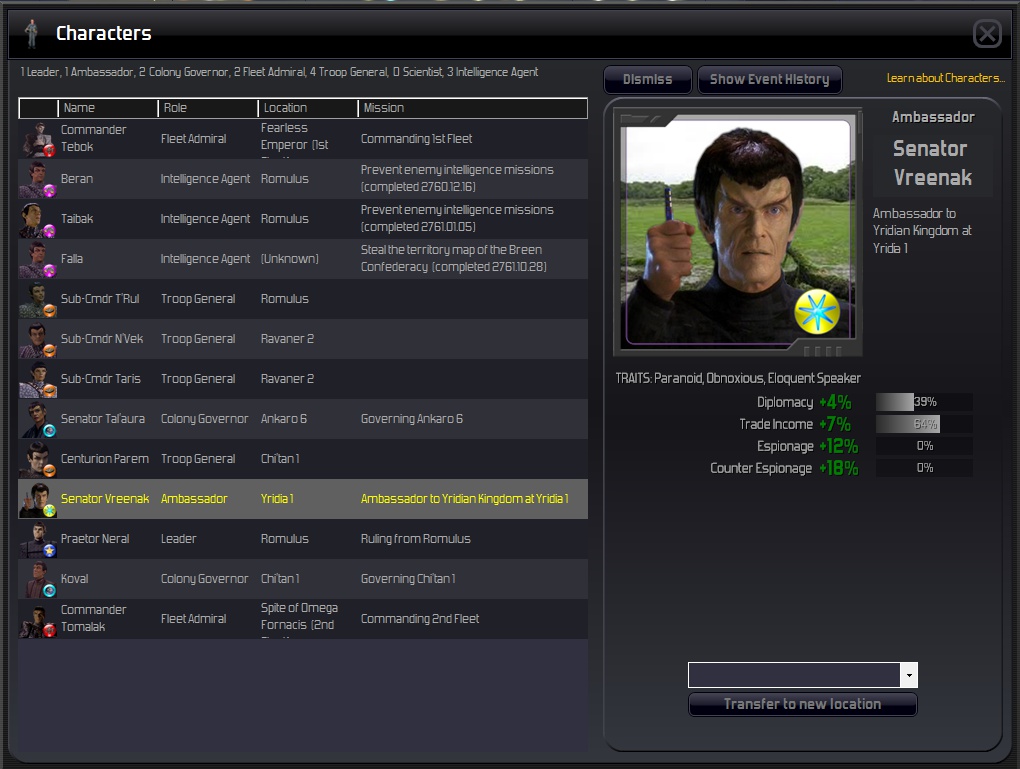1020x769 pixels.
Task: Click Commander Tebok's portrait icon
Action: pos(38,139)
